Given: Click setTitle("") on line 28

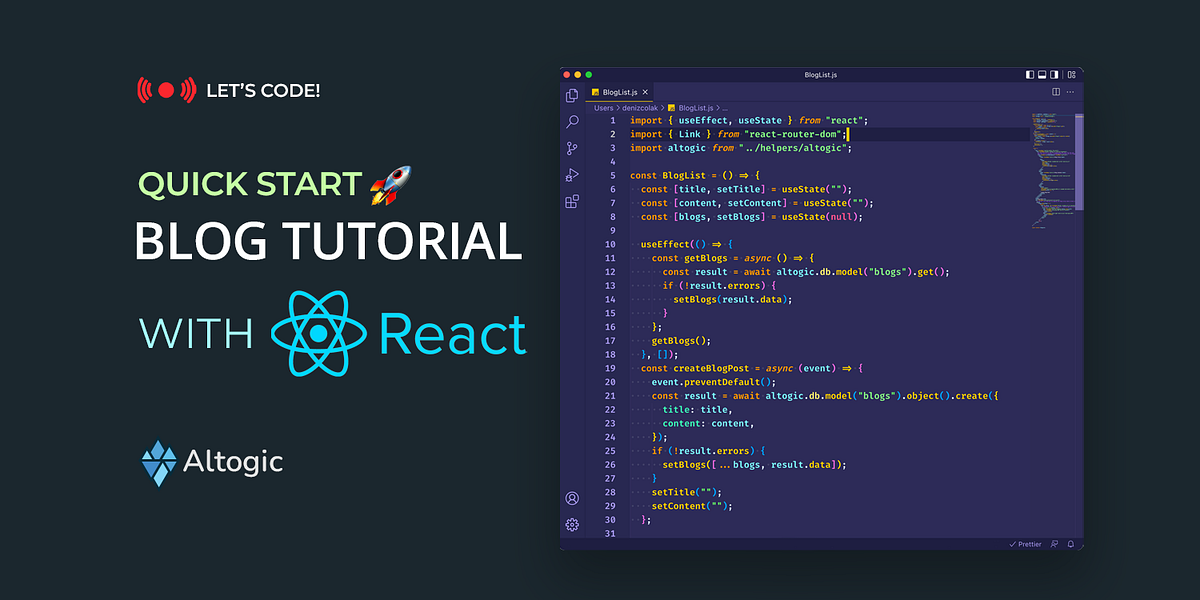Looking at the screenshot, I should (x=685, y=492).
